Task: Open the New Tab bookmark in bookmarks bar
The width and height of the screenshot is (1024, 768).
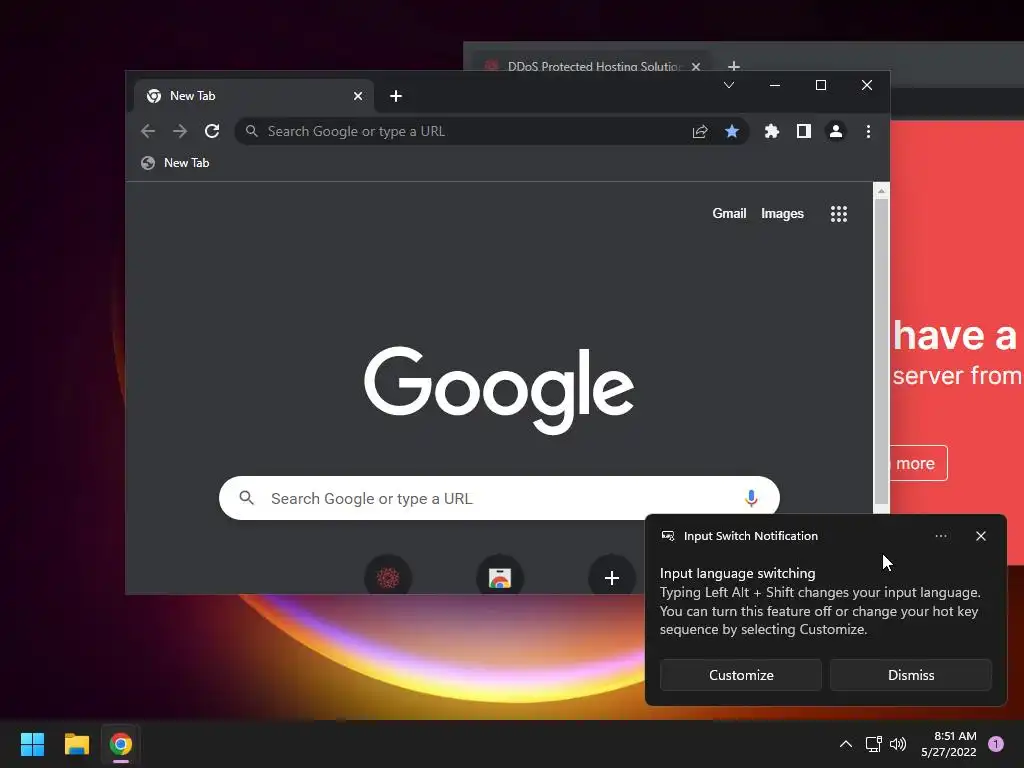Action: pyautogui.click(x=175, y=163)
